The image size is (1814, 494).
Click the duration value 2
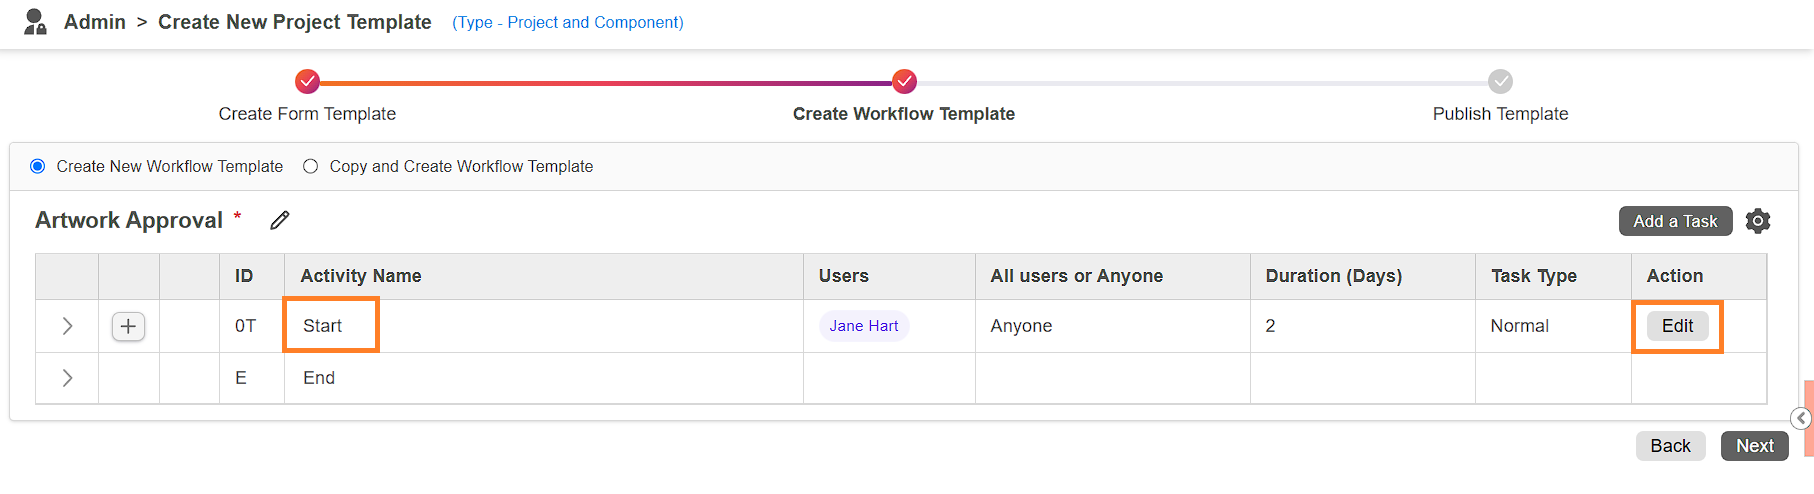point(1270,326)
